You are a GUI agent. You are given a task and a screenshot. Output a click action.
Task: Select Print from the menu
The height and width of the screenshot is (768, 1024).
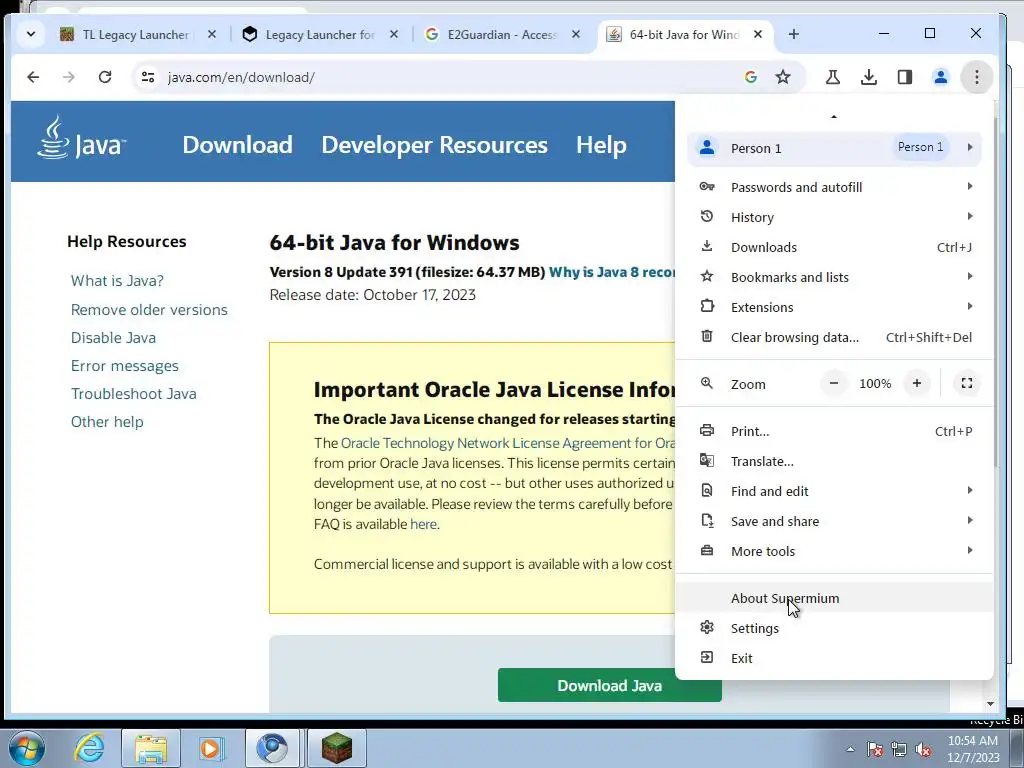pyautogui.click(x=835, y=432)
